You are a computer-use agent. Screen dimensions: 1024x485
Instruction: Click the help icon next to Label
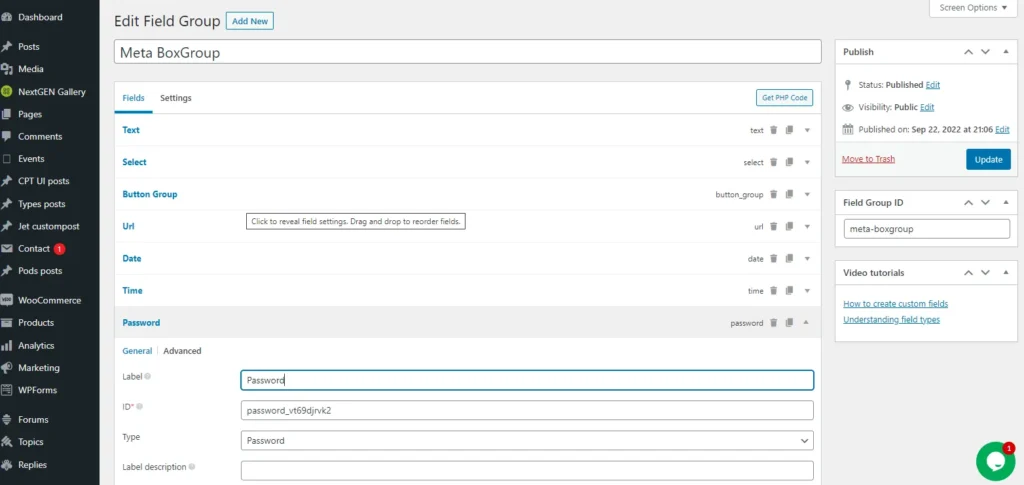(148, 377)
